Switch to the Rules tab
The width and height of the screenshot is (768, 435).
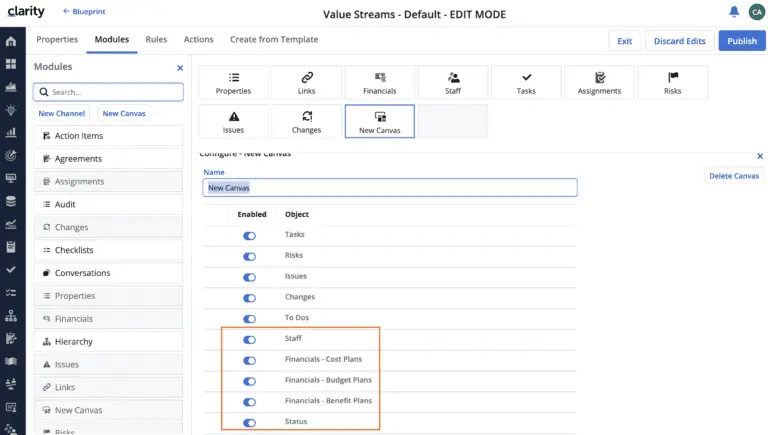pyautogui.click(x=156, y=40)
